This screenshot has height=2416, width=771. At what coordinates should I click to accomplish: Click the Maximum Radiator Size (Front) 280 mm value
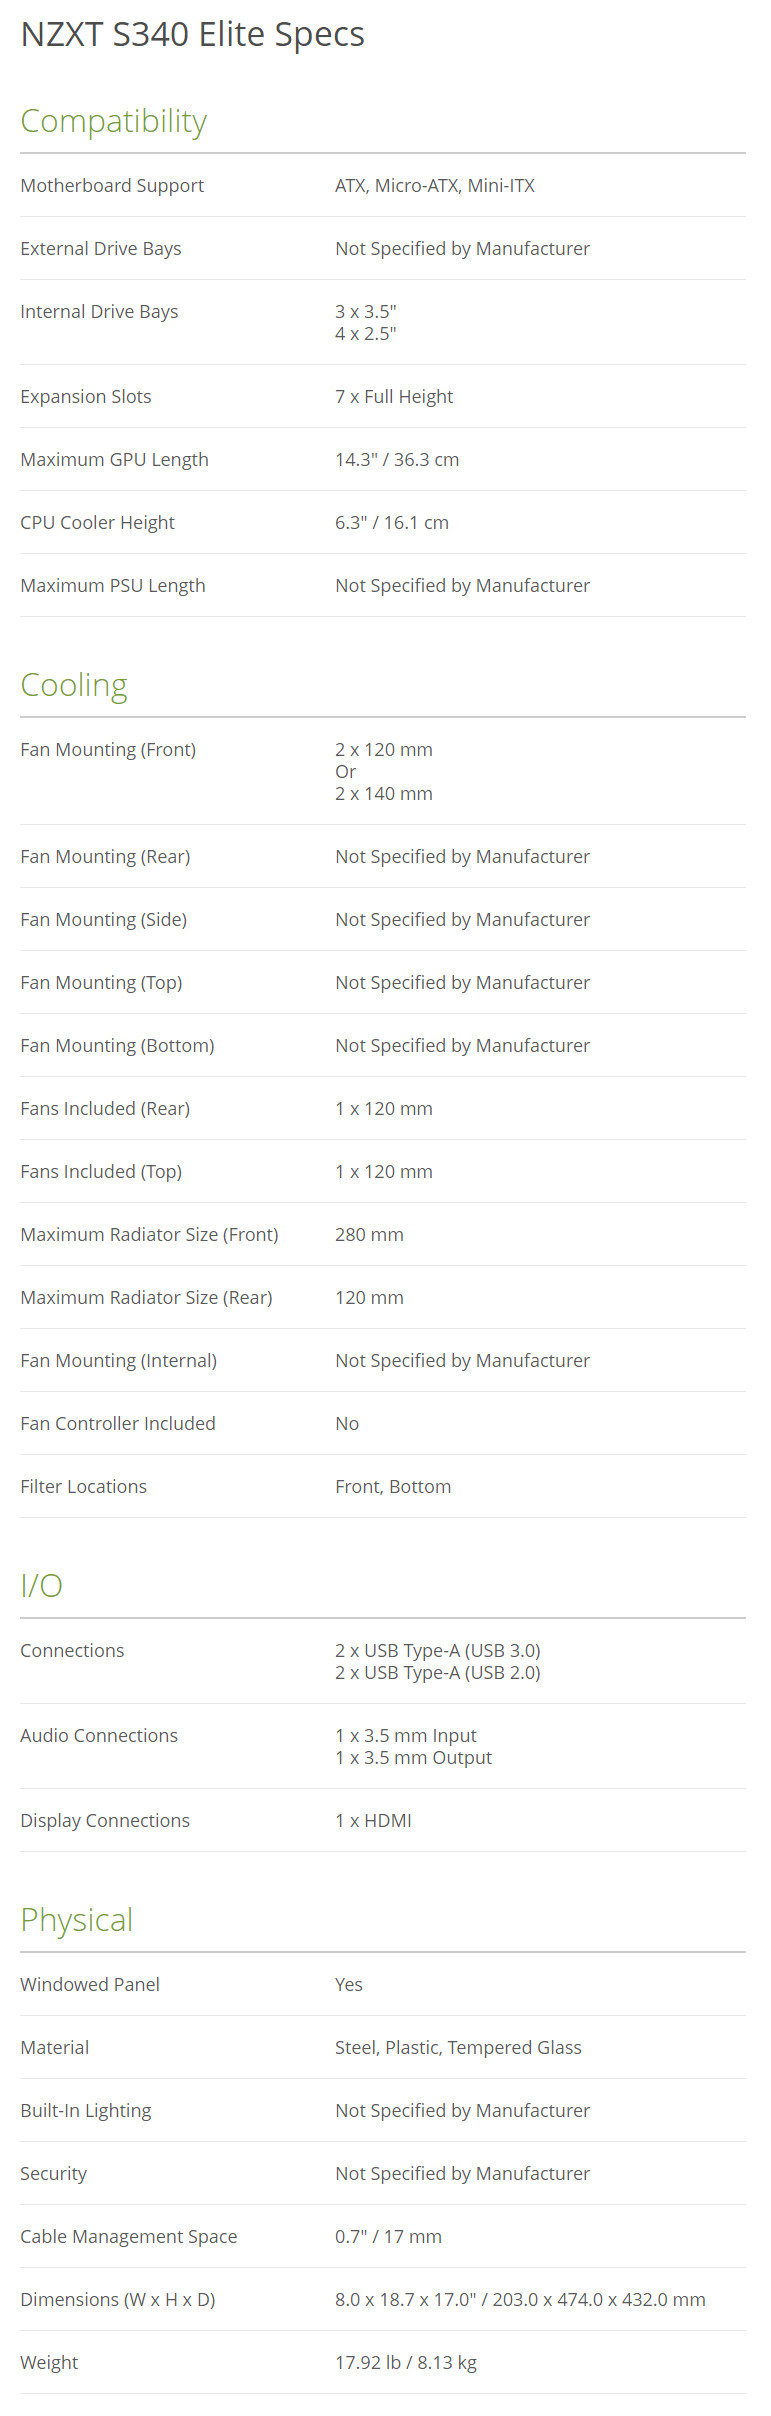(369, 1235)
